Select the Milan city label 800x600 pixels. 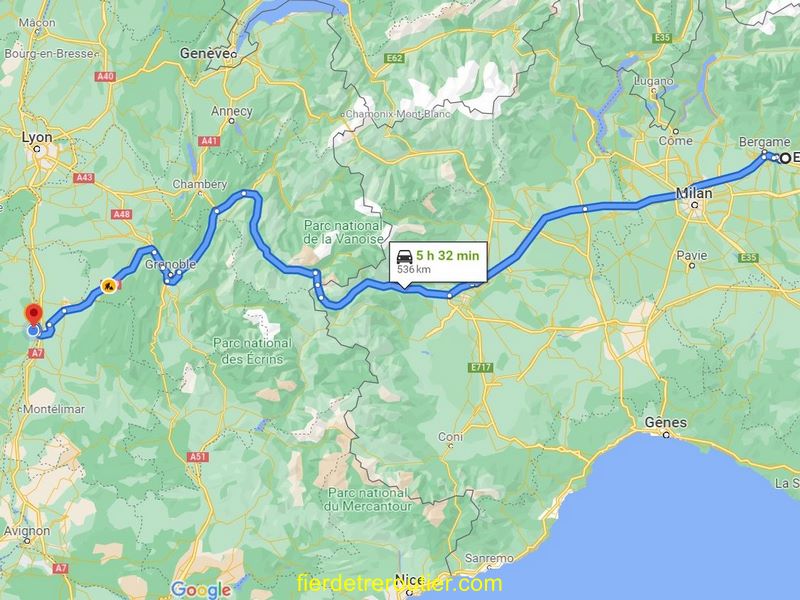(694, 193)
